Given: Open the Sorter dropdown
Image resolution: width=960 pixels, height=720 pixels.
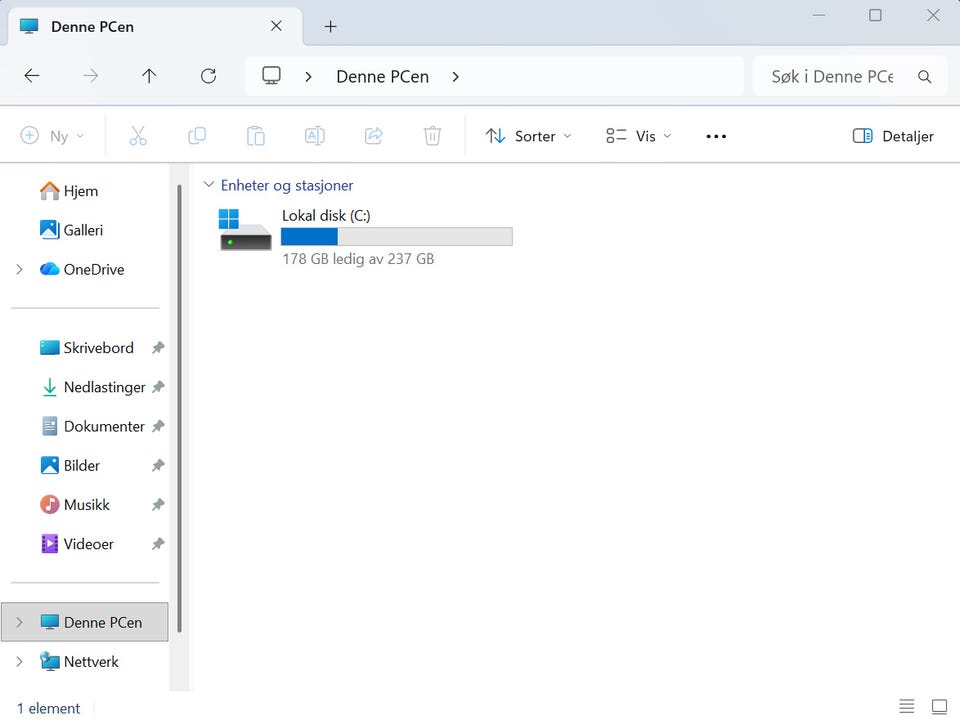Looking at the screenshot, I should coord(529,136).
